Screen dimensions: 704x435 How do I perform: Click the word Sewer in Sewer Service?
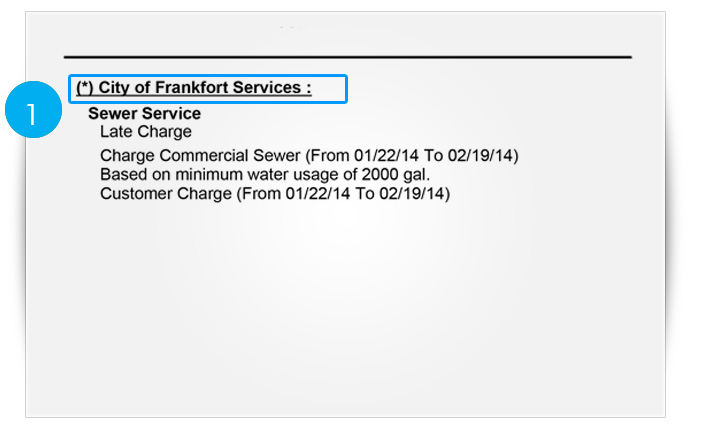[x=109, y=114]
